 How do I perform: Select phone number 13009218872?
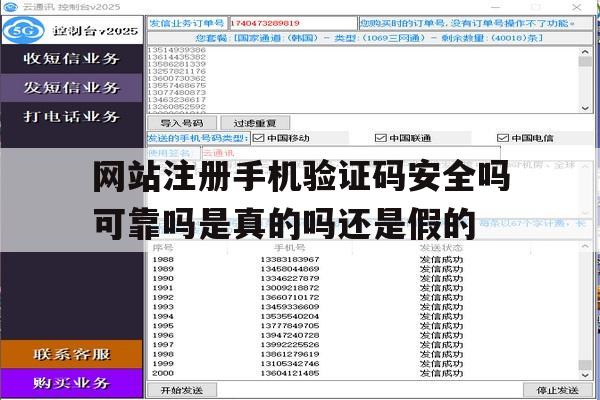pos(290,288)
